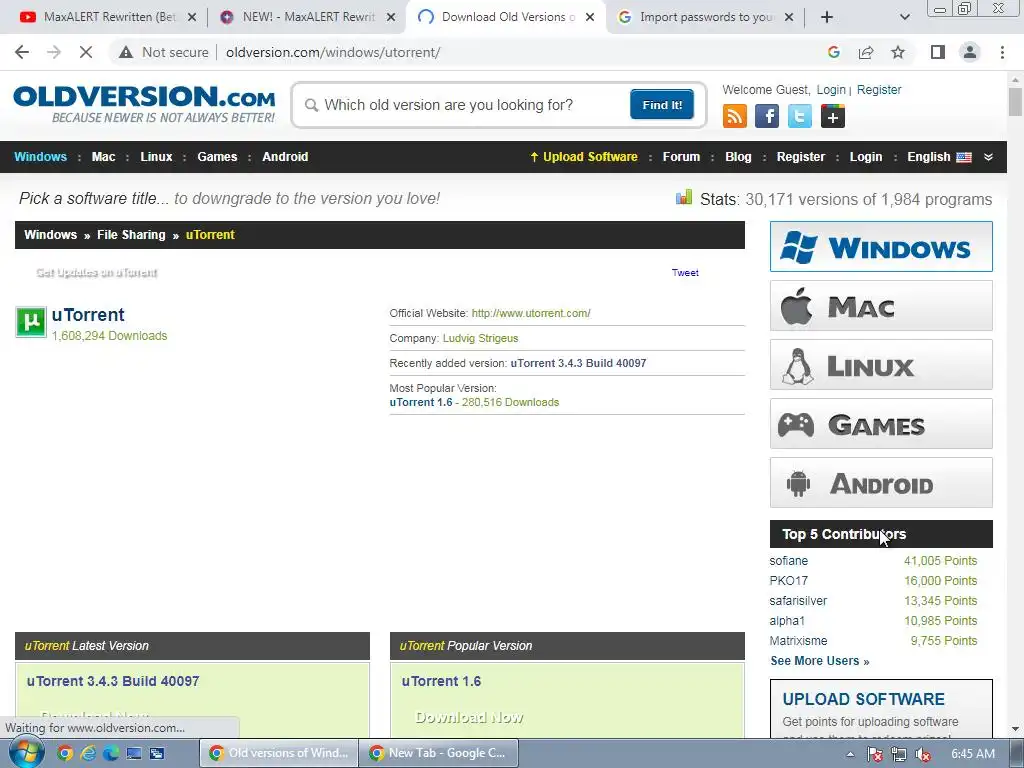Click the Ludvig Strigeus company link
Image resolution: width=1024 pixels, height=768 pixels.
[x=481, y=338]
